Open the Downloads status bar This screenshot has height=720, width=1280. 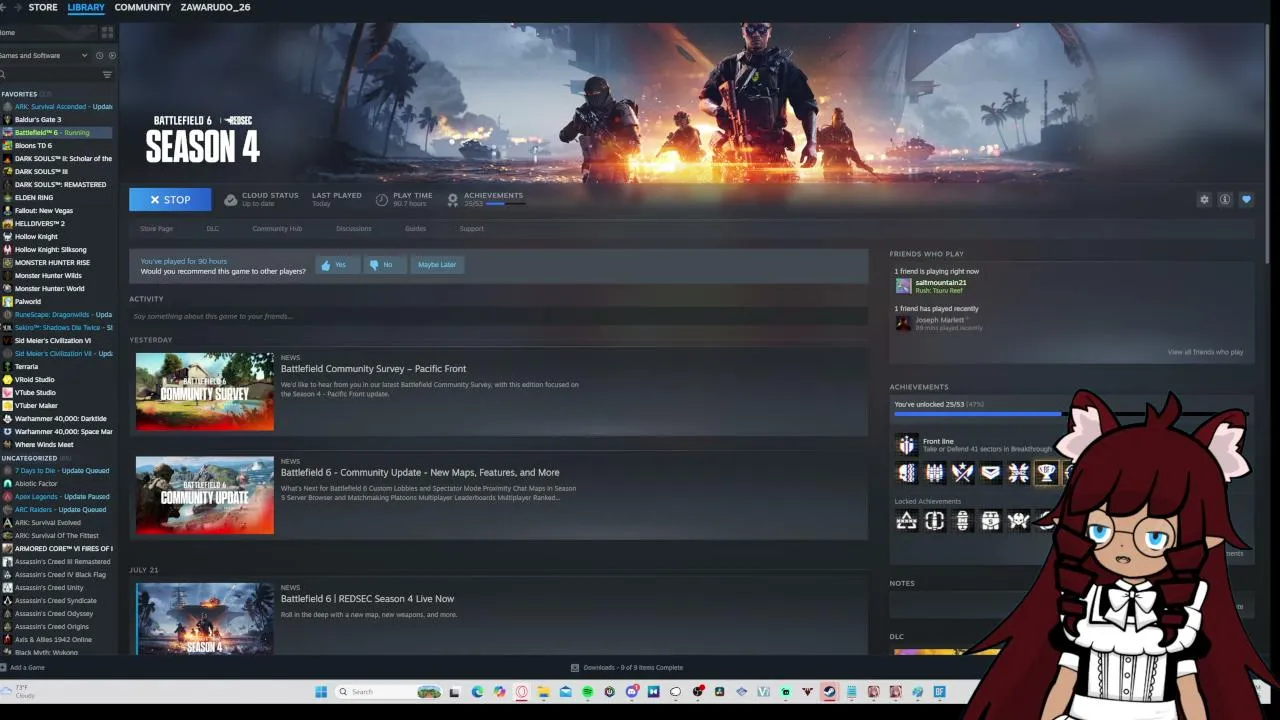[x=627, y=668]
